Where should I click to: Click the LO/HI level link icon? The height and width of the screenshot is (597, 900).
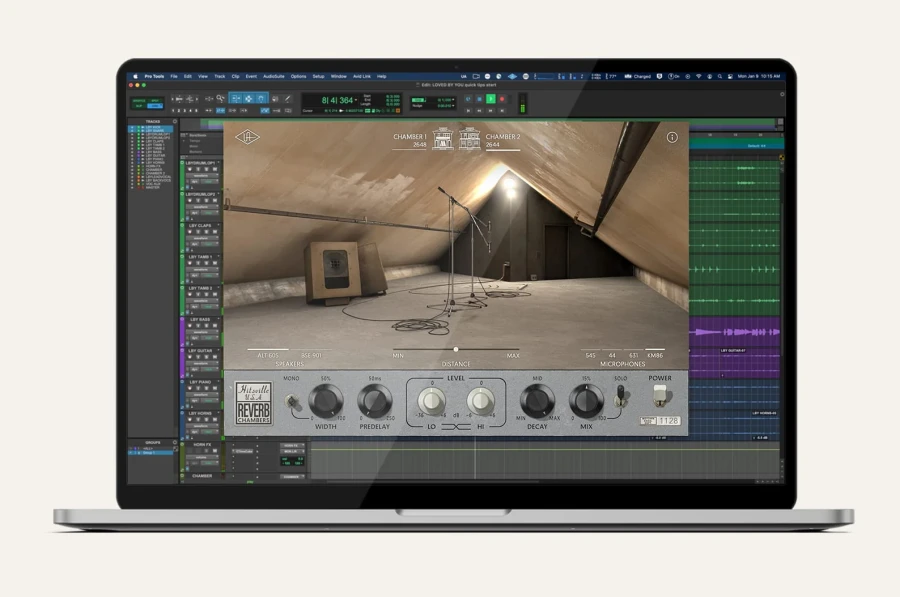click(x=456, y=427)
